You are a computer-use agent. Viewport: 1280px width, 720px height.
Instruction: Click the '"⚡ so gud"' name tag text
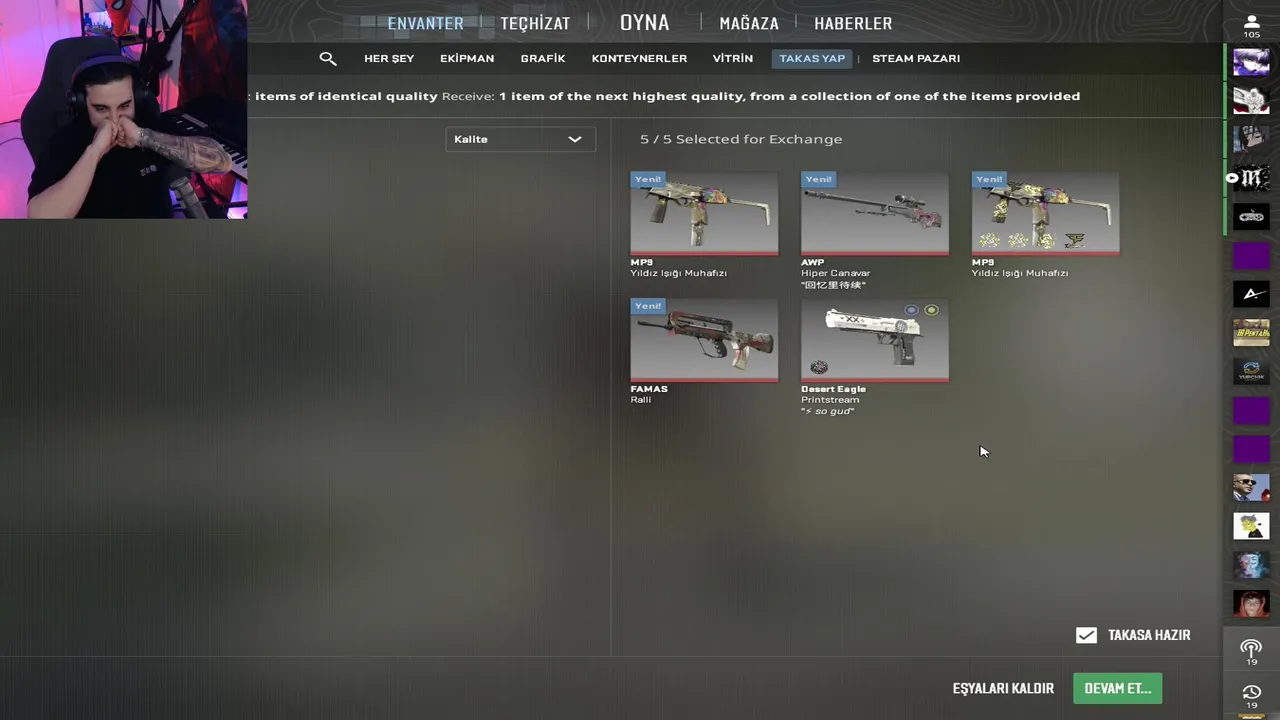coord(828,411)
